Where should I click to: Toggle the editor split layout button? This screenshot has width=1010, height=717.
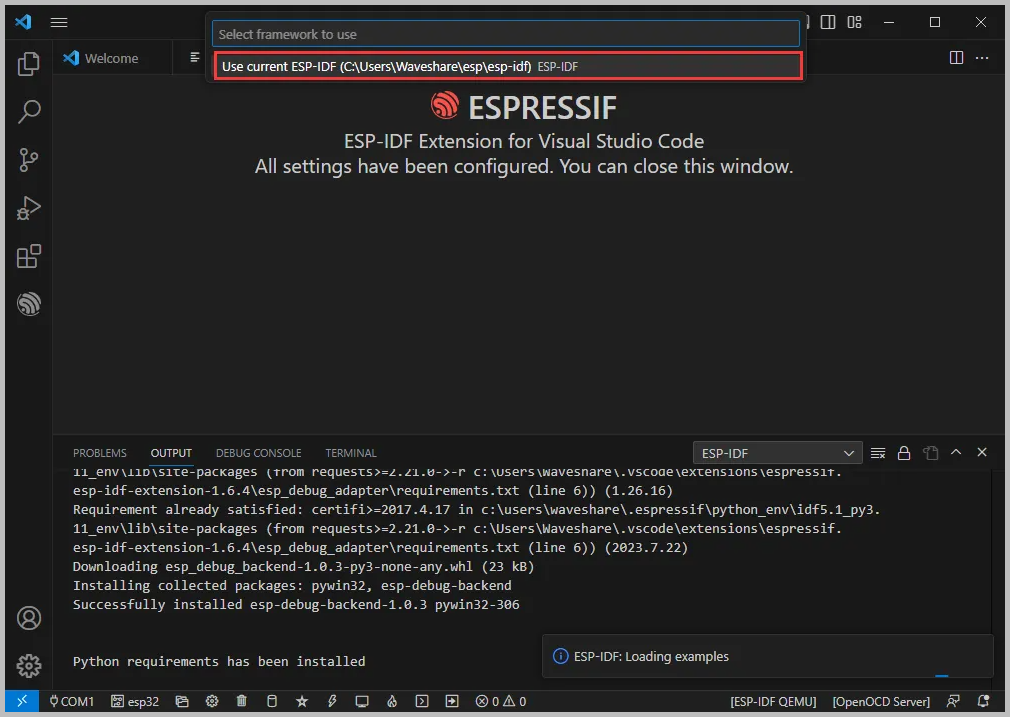[x=957, y=57]
